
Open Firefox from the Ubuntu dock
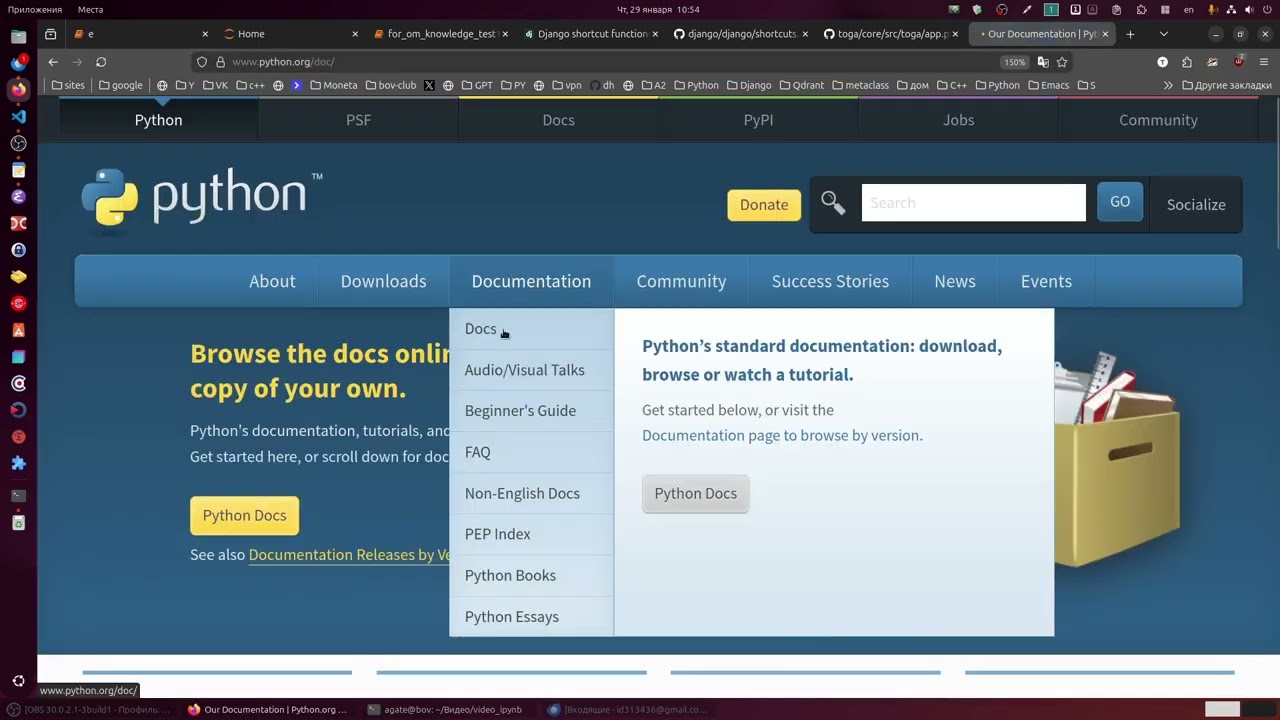click(18, 89)
